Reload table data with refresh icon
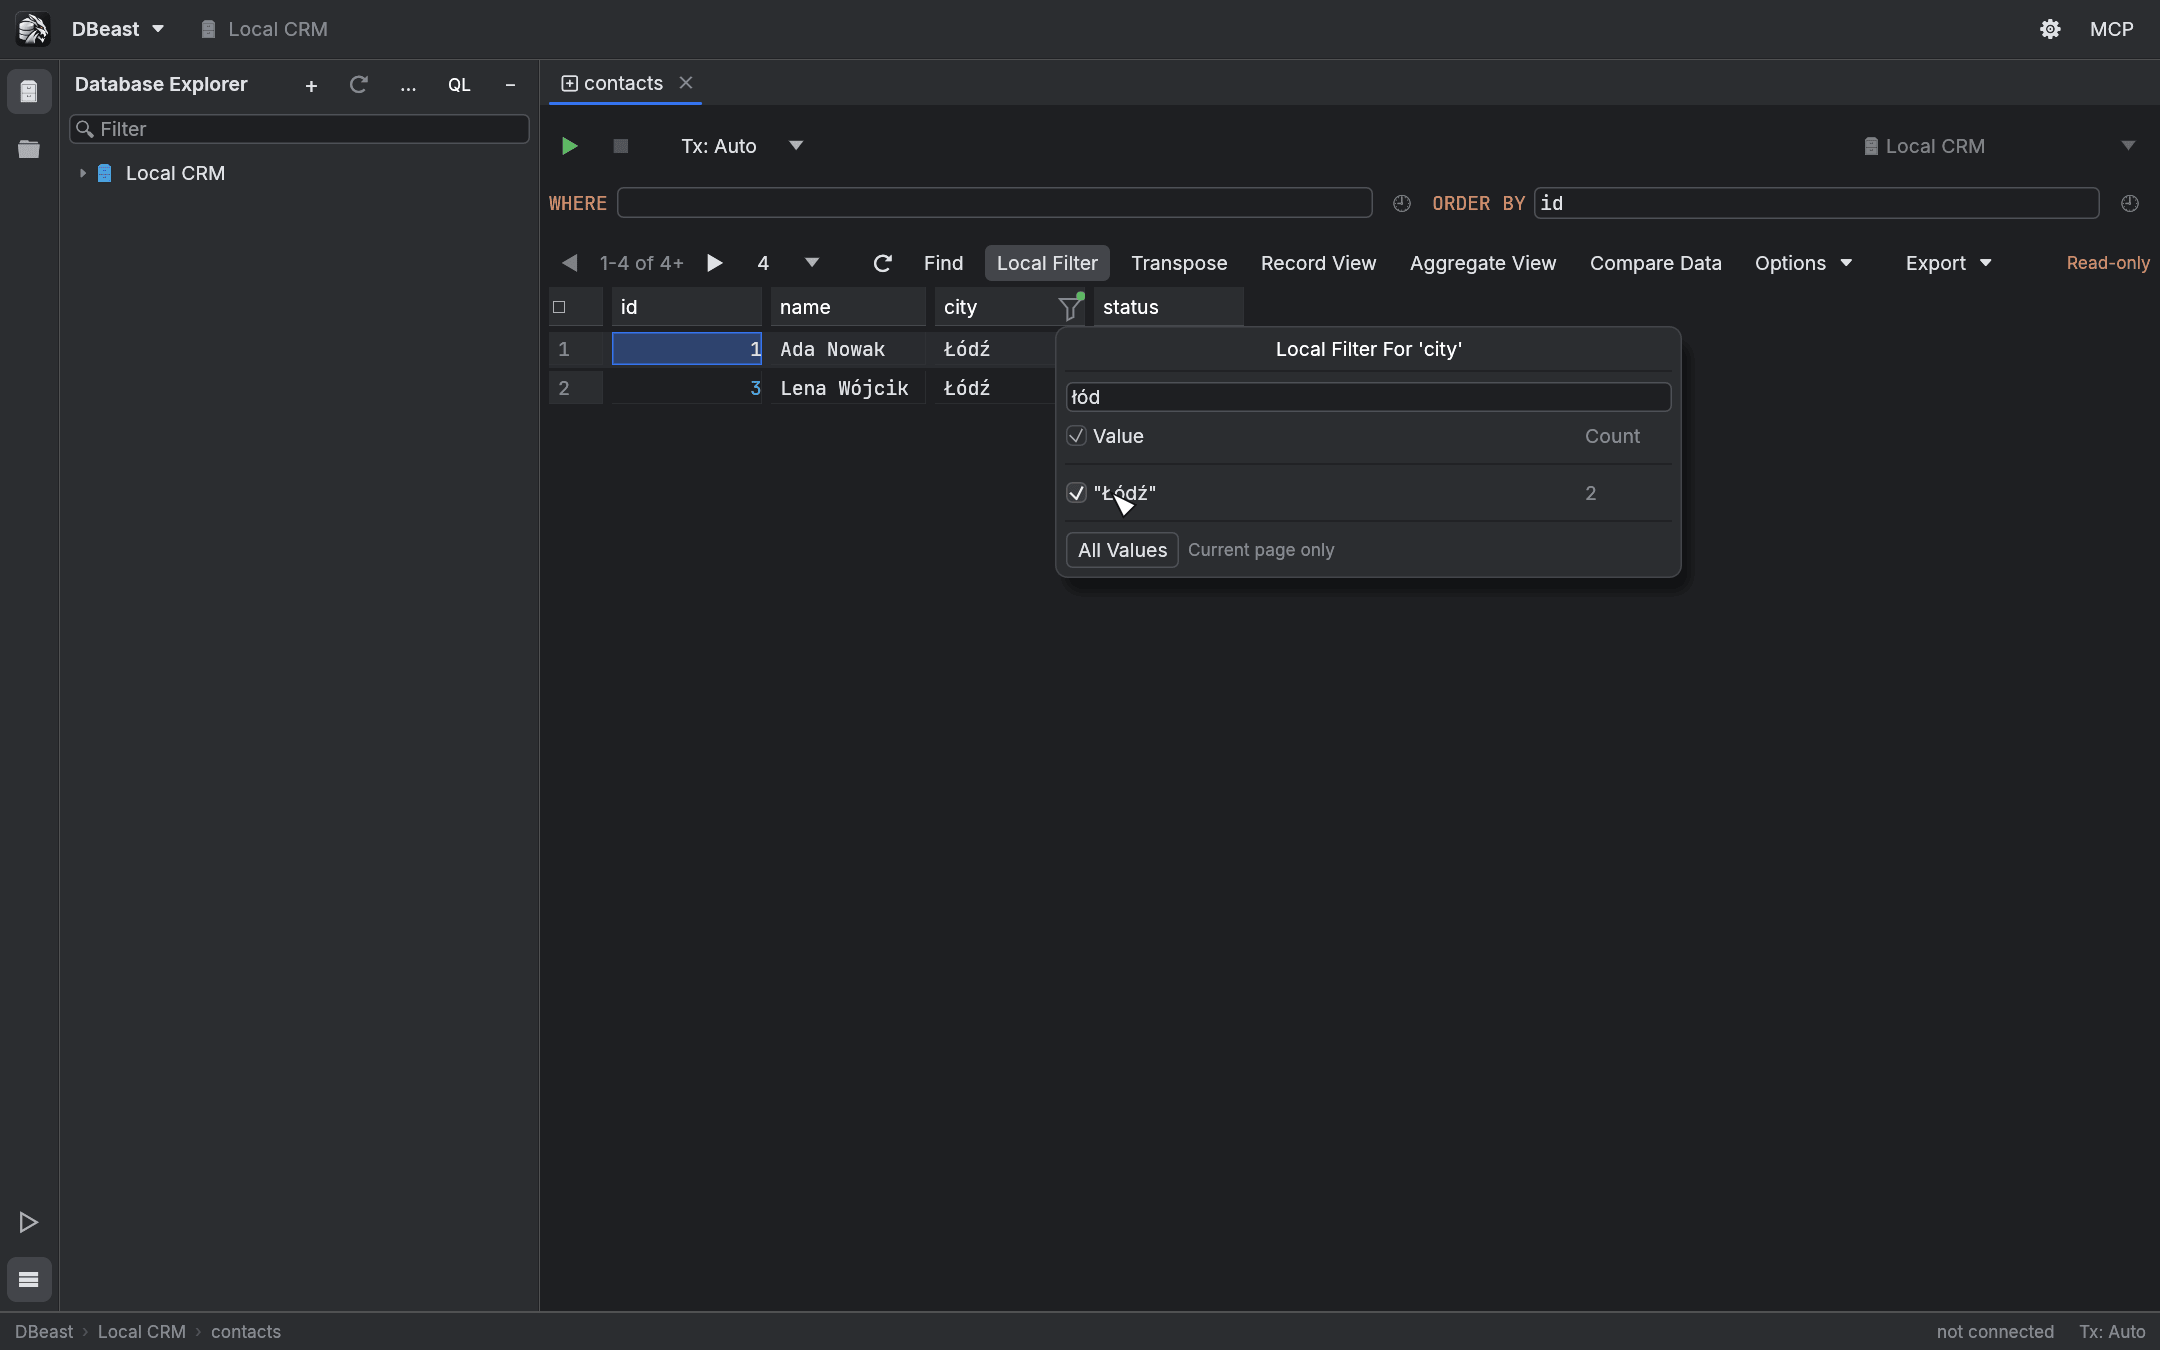The height and width of the screenshot is (1350, 2160). coord(882,263)
